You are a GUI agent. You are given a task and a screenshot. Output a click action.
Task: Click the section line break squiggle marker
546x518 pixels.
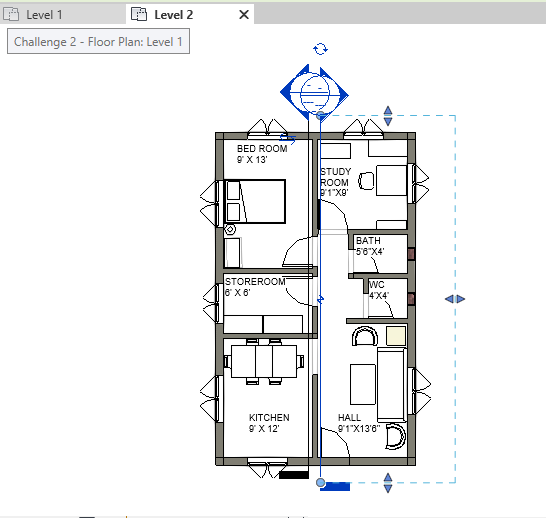(321, 299)
